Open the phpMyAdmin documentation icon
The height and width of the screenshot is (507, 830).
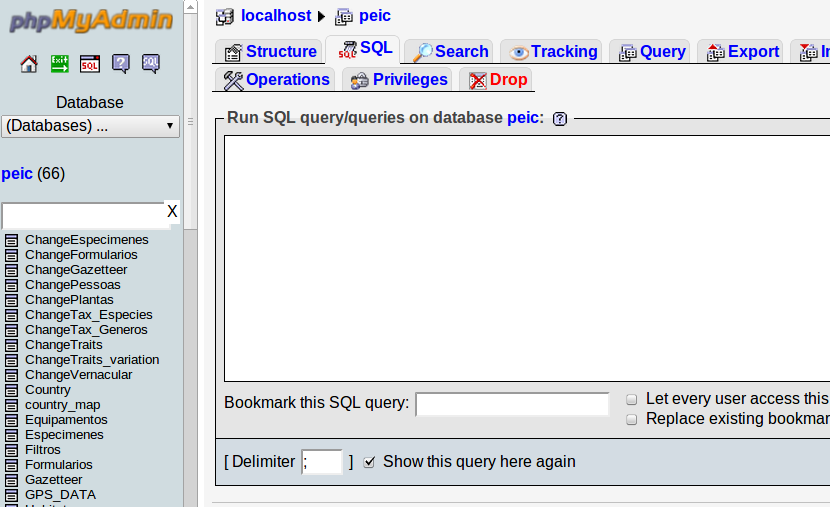(x=121, y=64)
